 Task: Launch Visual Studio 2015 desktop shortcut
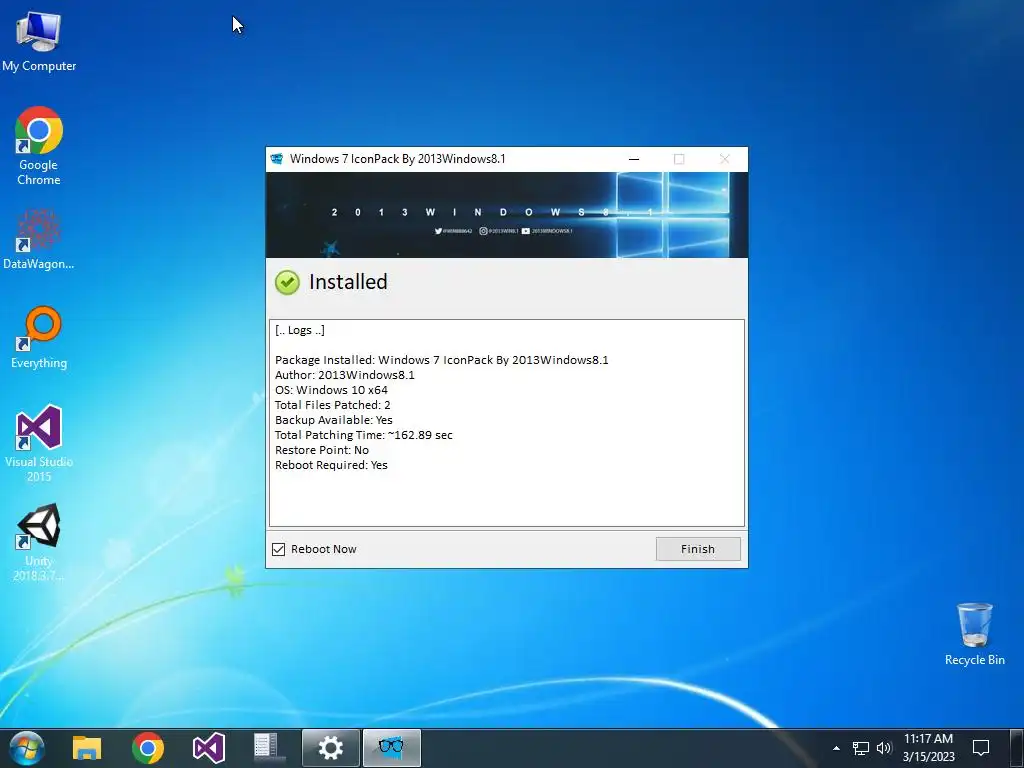[39, 443]
